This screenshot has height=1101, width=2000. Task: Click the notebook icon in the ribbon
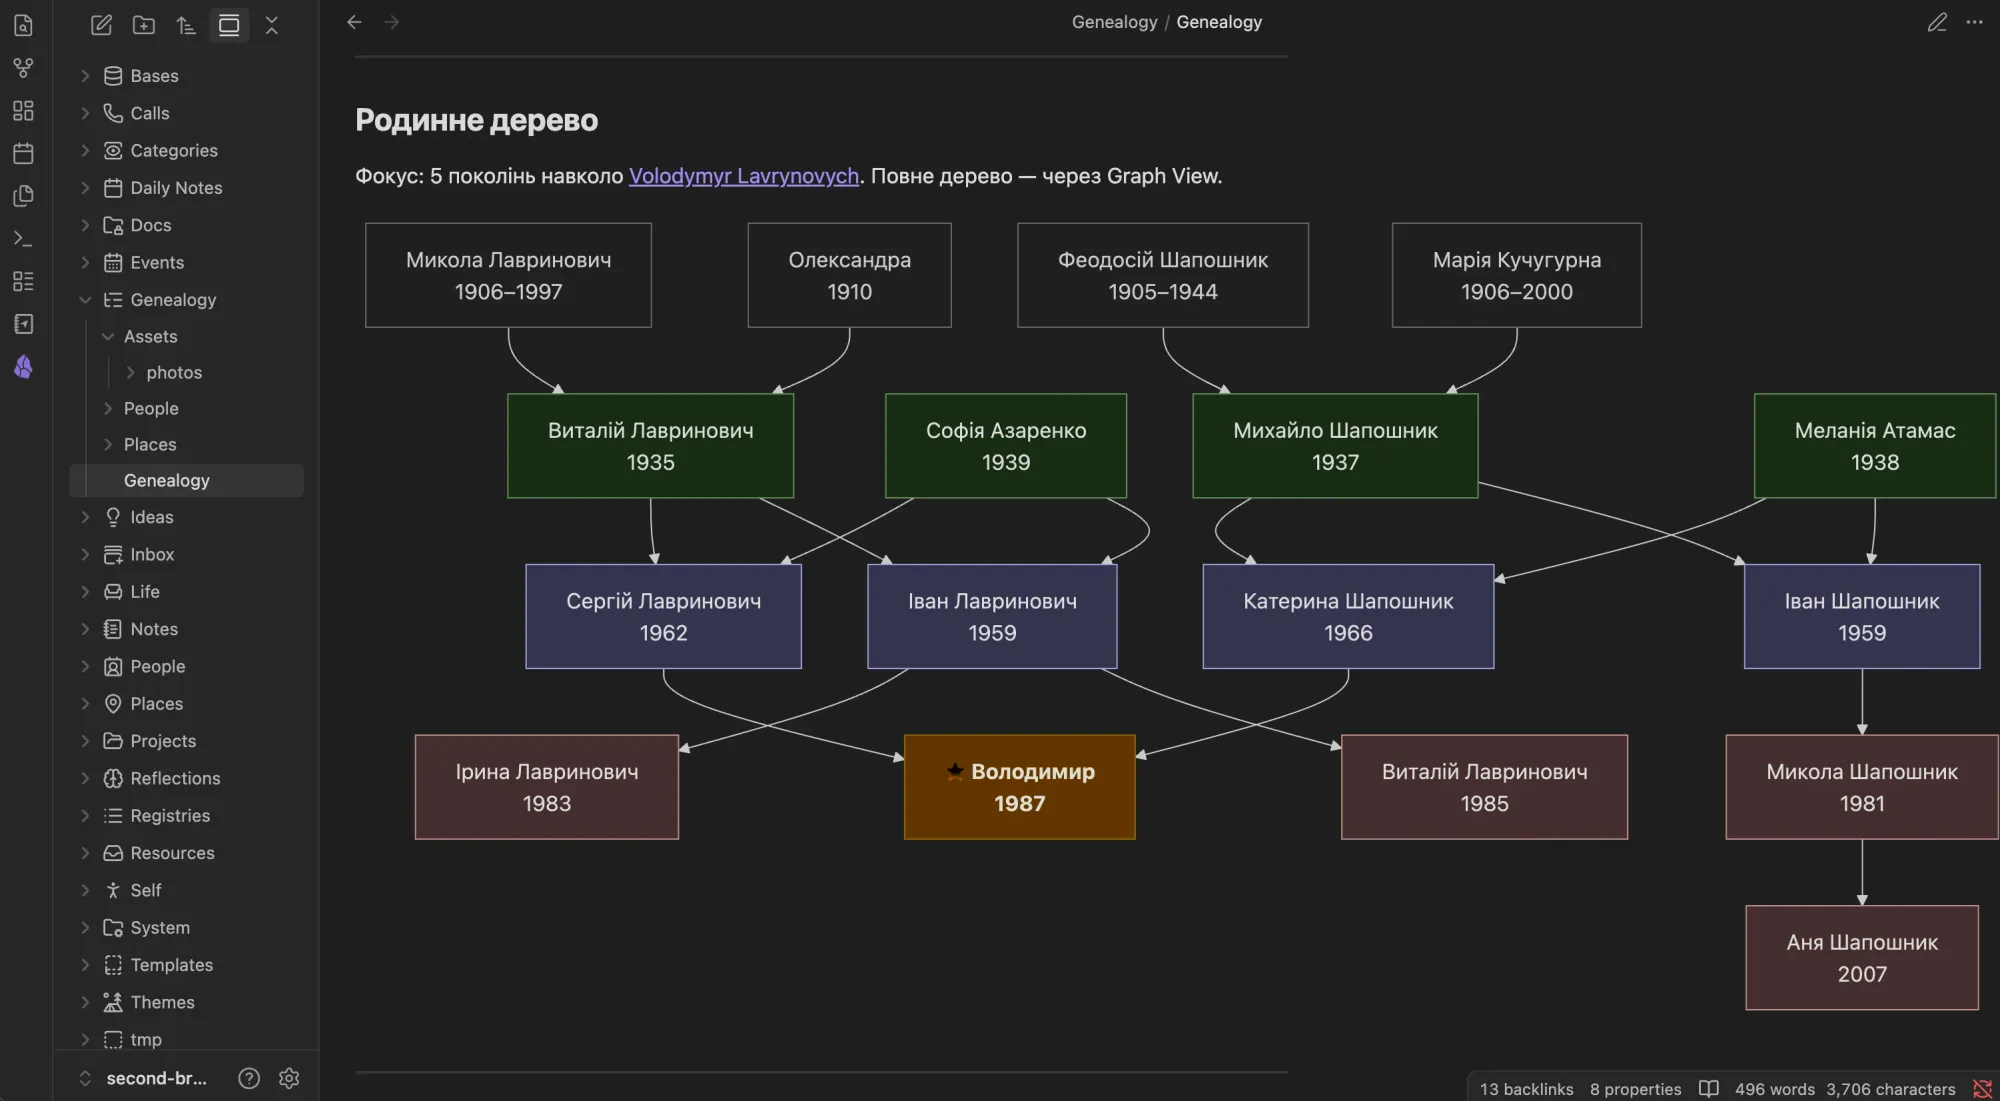click(x=23, y=324)
